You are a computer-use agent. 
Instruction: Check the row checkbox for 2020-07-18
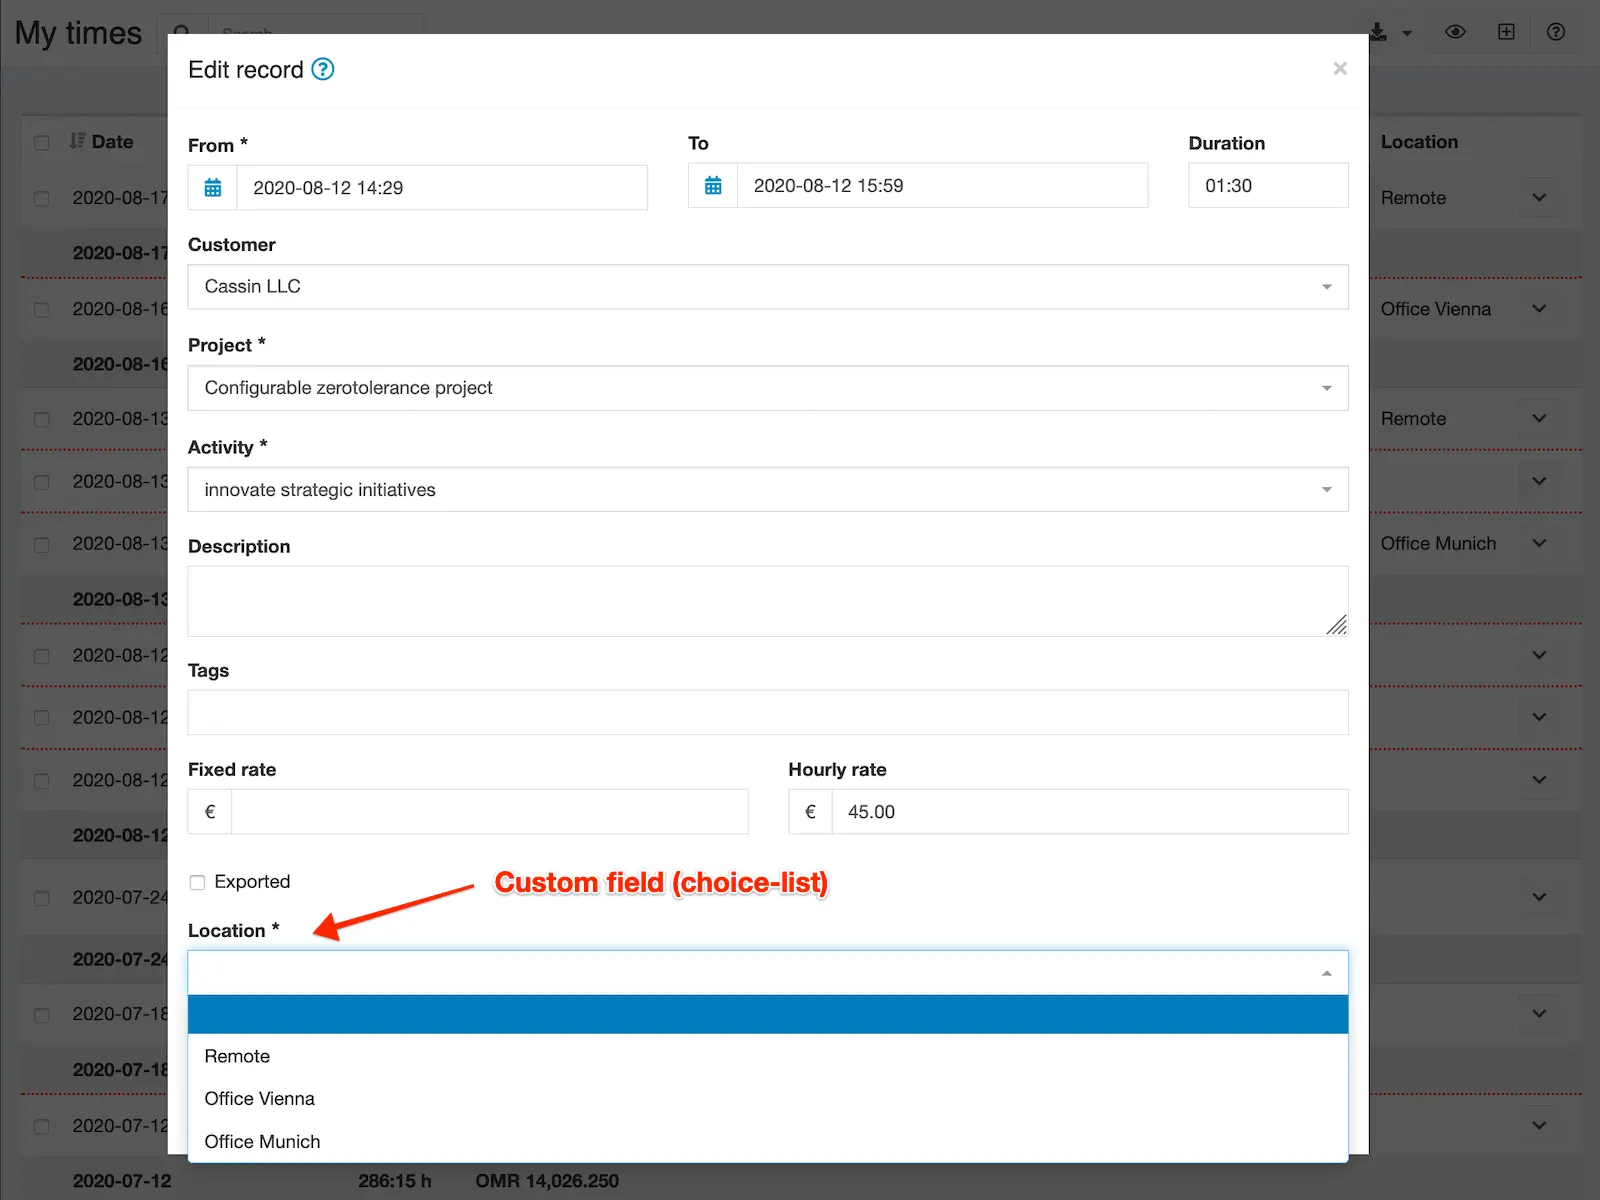pyautogui.click(x=42, y=1015)
